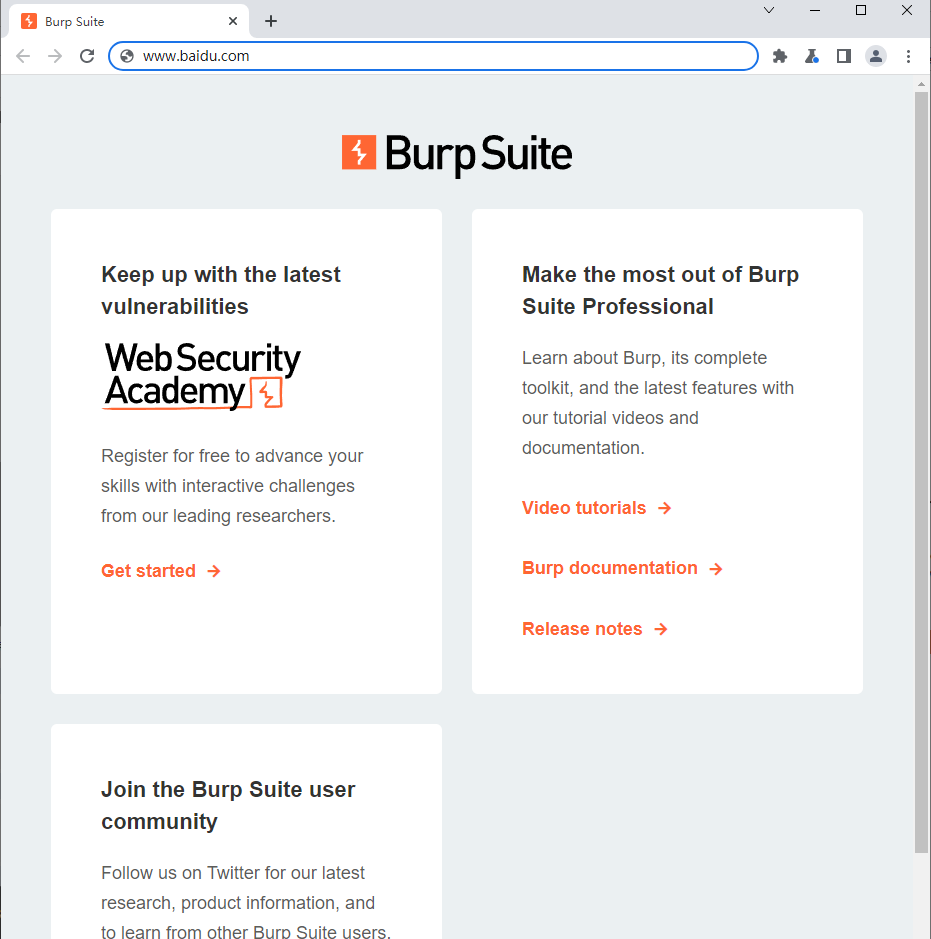The height and width of the screenshot is (939, 931).
Task: Open the user profile avatar
Action: pos(876,56)
